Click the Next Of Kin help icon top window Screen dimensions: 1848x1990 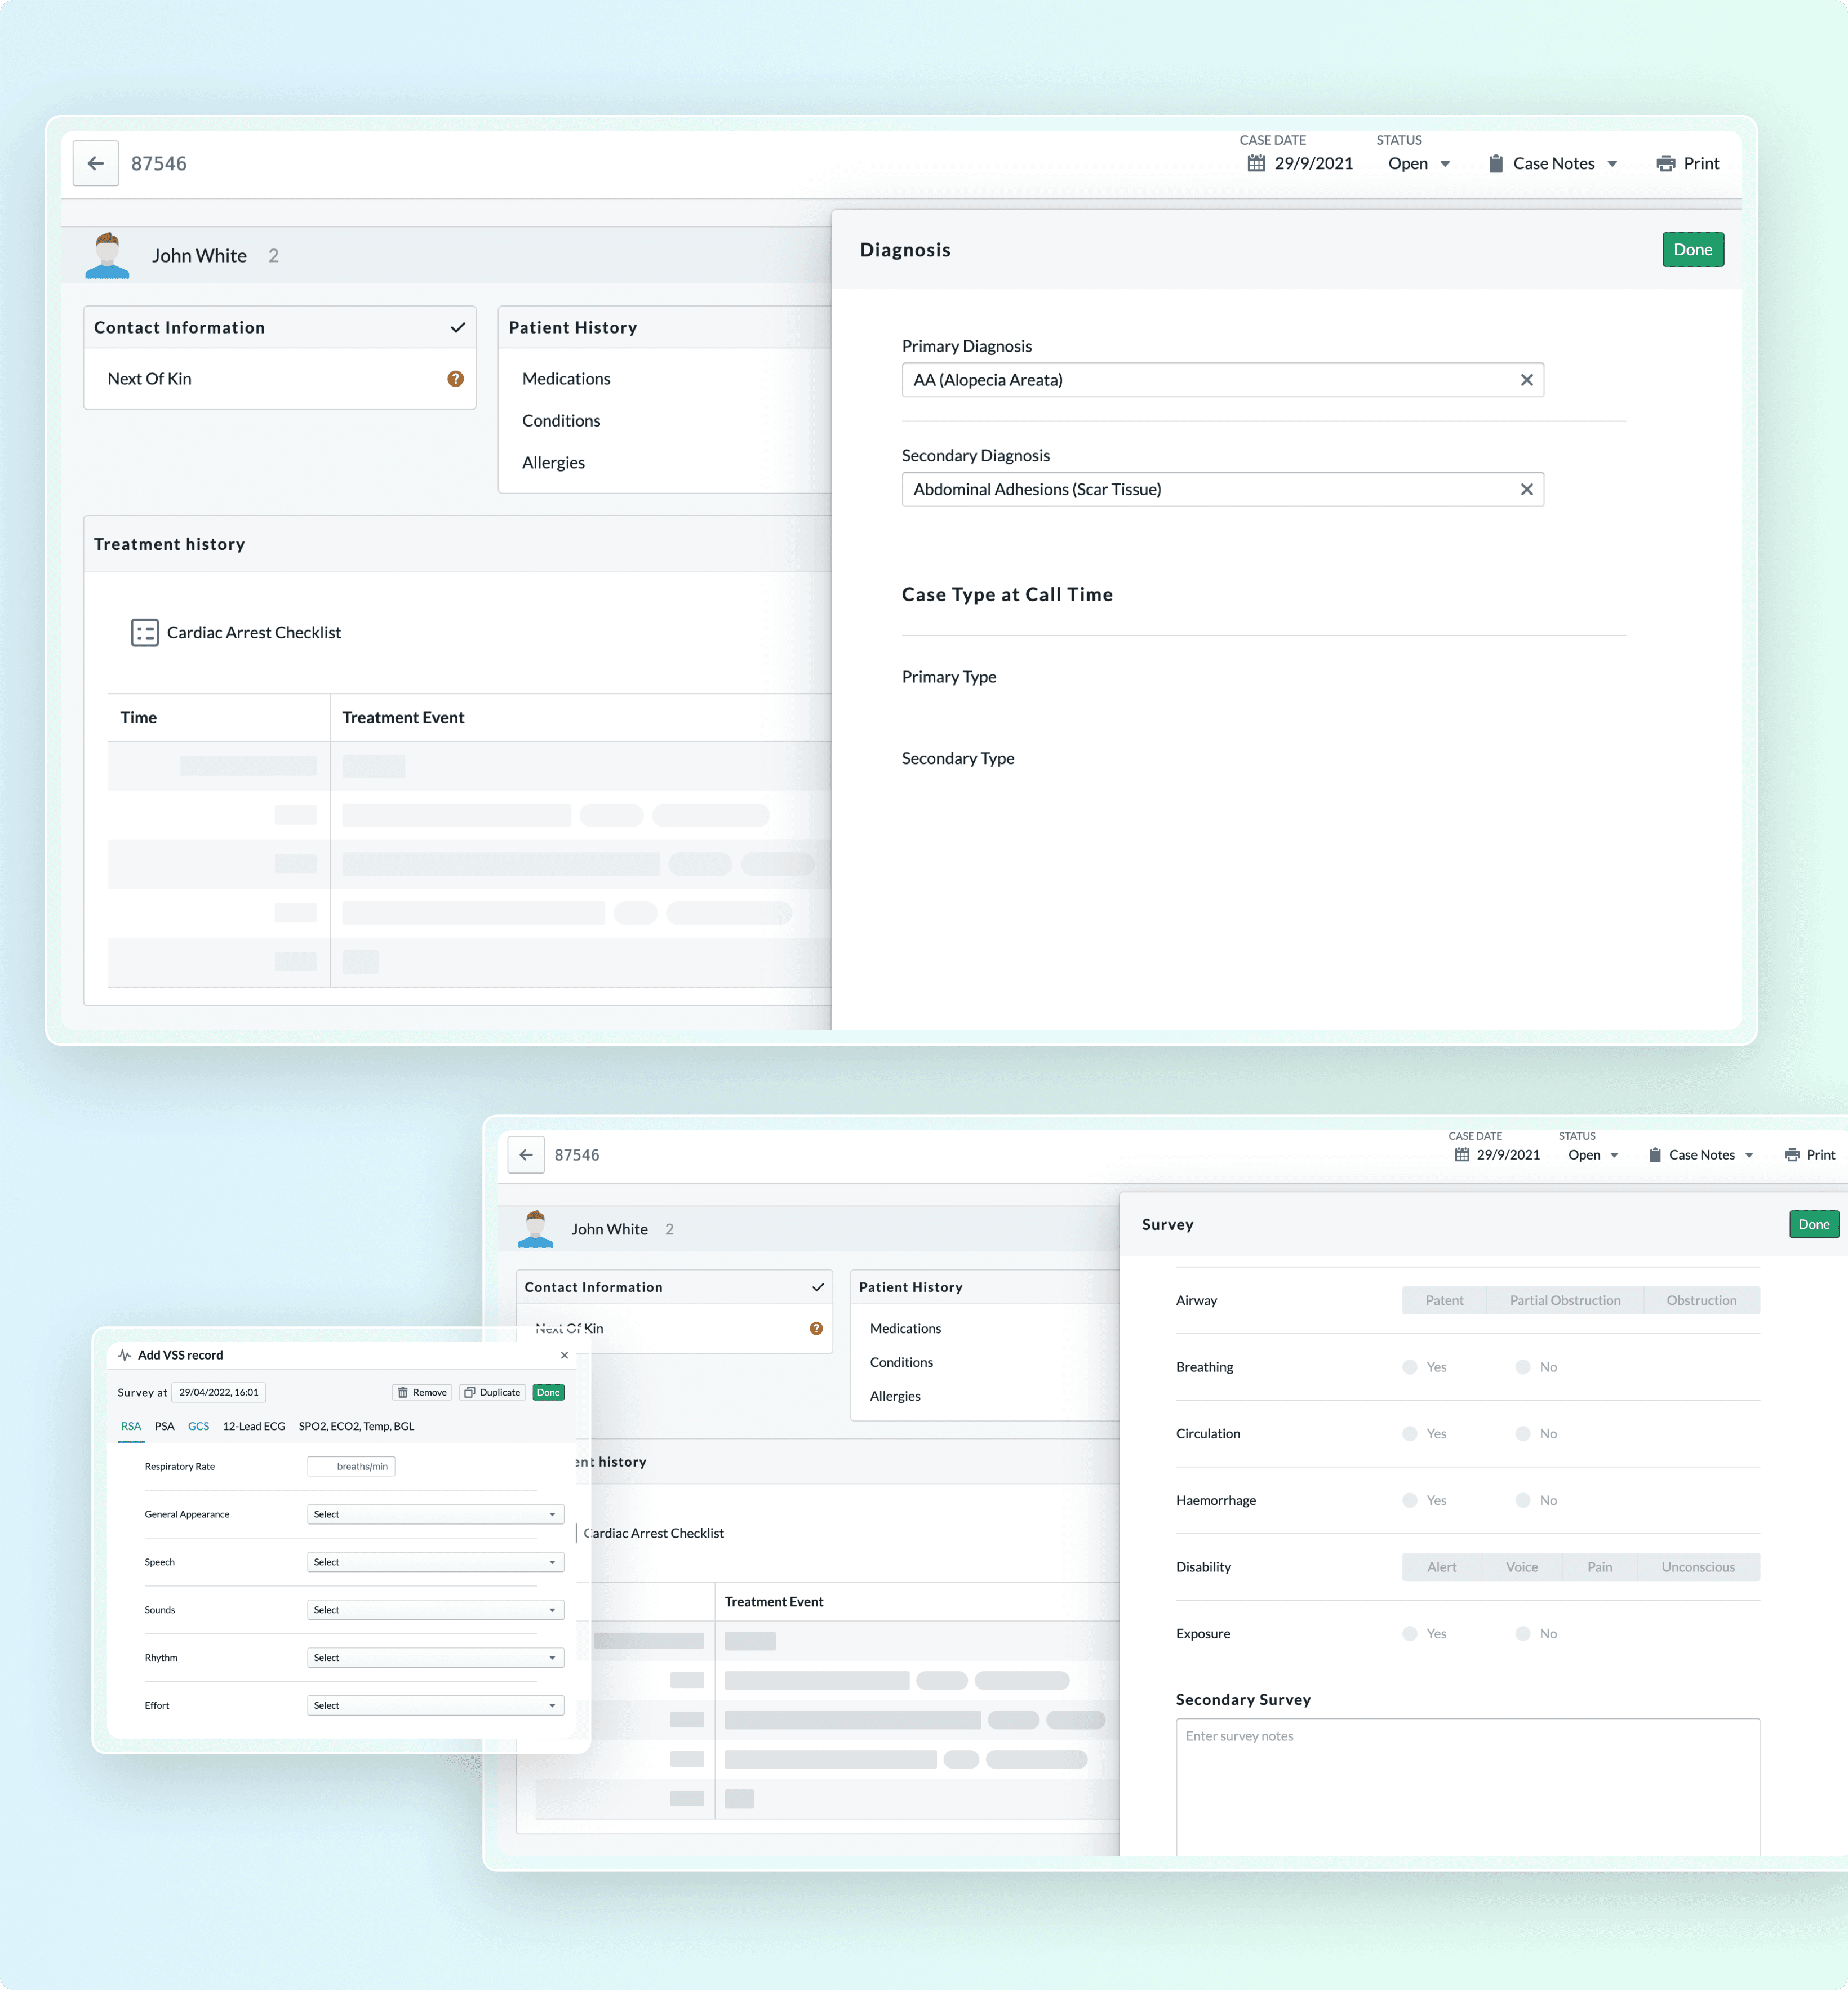click(x=455, y=379)
